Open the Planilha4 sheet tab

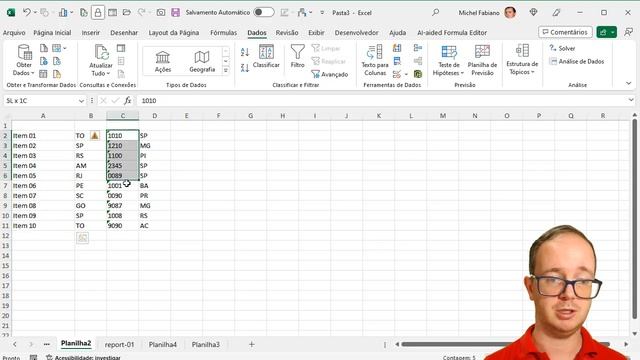162,344
